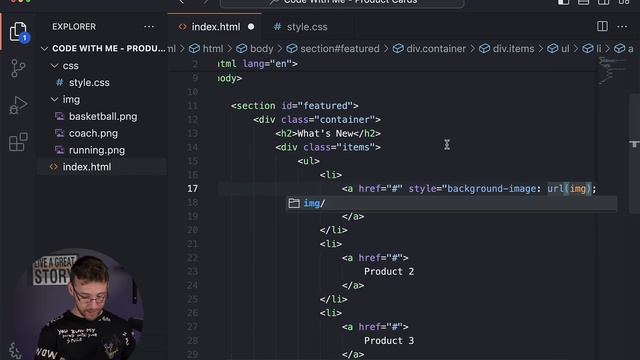Click the div.items breadcrumb
640x360 pixels.
point(507,49)
